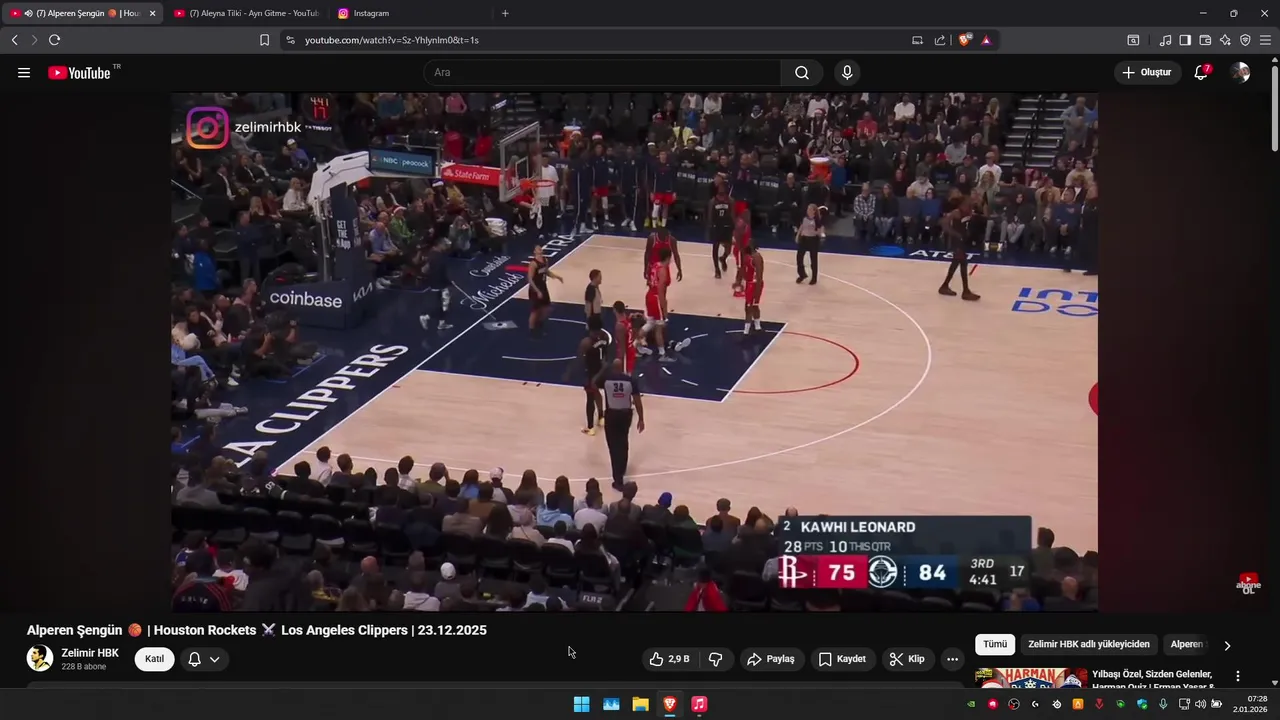Share the video via Paylaş

(x=770, y=659)
